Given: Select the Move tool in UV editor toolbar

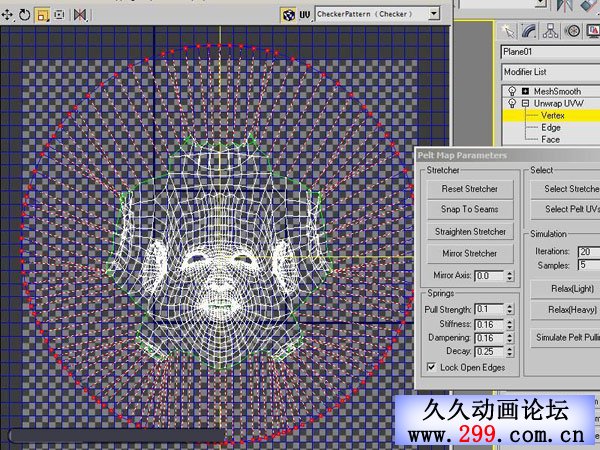Looking at the screenshot, I should tap(7, 15).
